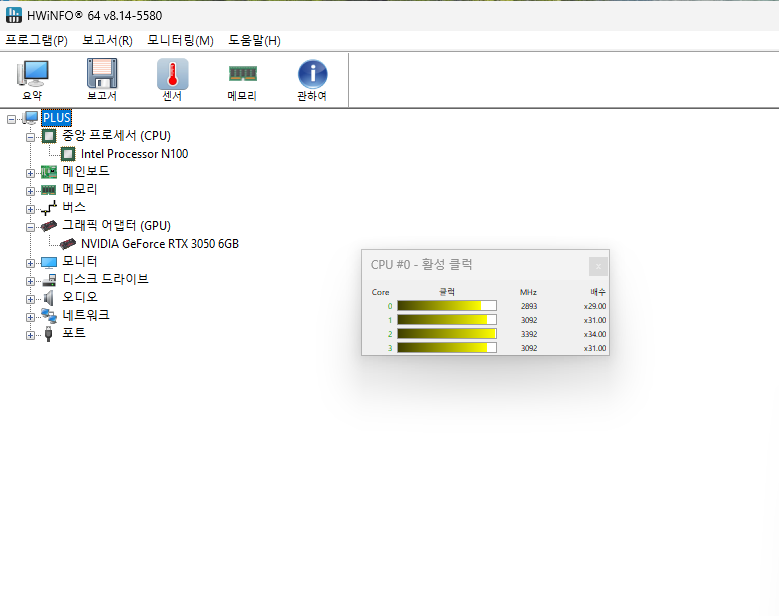The height and width of the screenshot is (616, 779).
Task: Open the 보고서(R) menu
Action: tap(107, 40)
